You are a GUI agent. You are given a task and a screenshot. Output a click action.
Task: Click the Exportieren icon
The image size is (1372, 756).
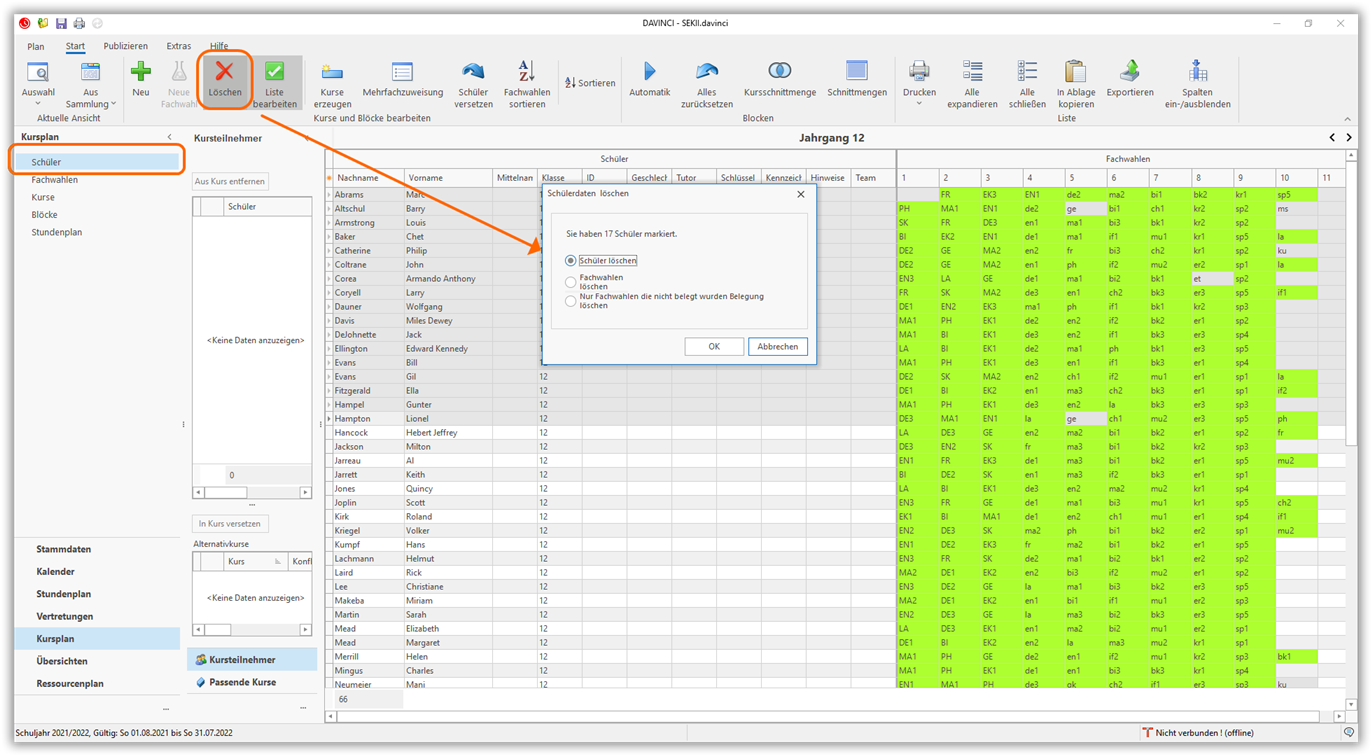click(1129, 72)
